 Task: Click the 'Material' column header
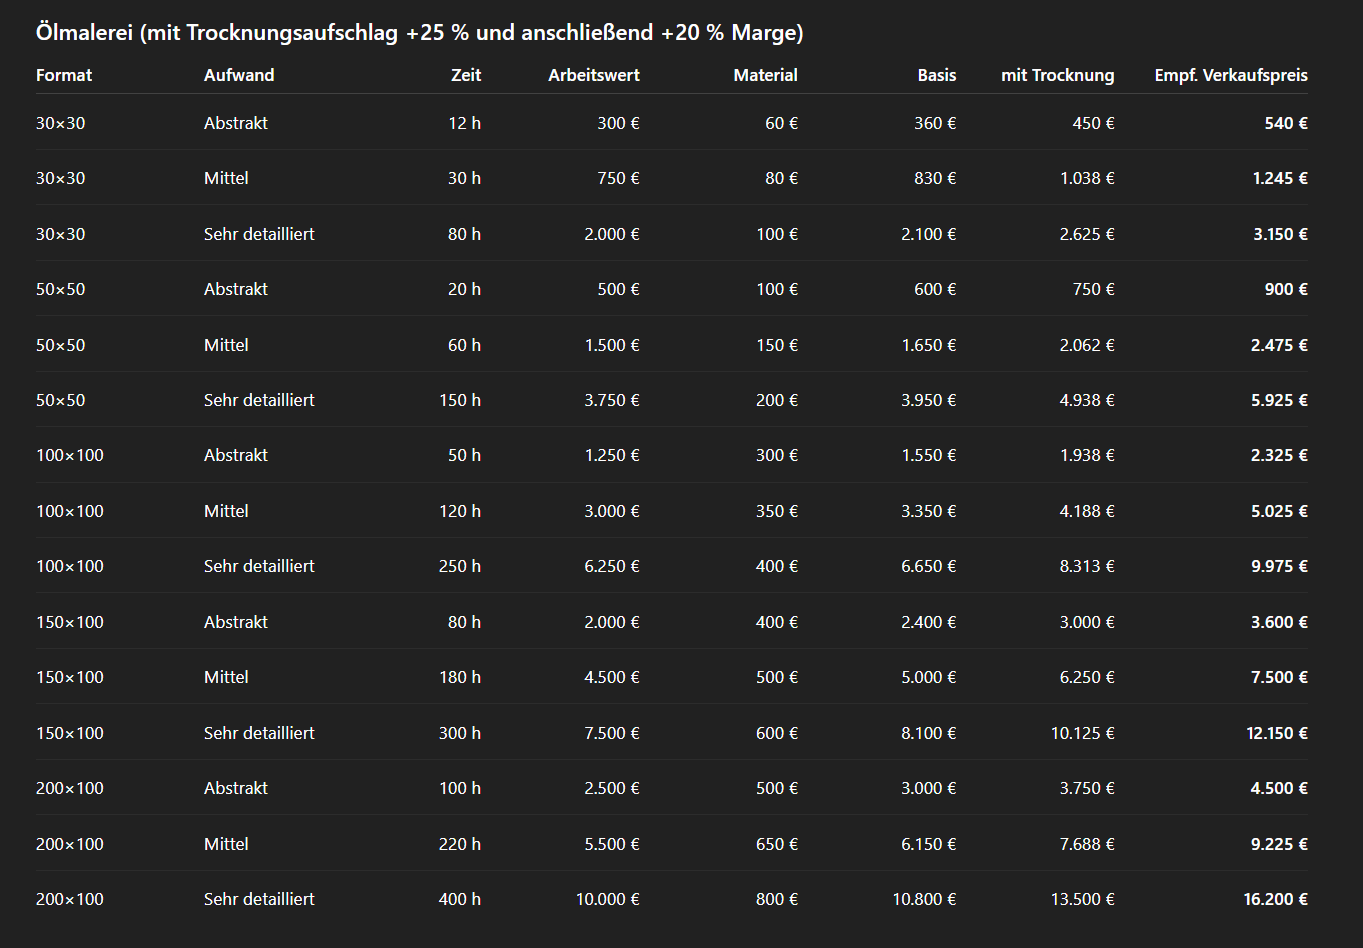[765, 75]
